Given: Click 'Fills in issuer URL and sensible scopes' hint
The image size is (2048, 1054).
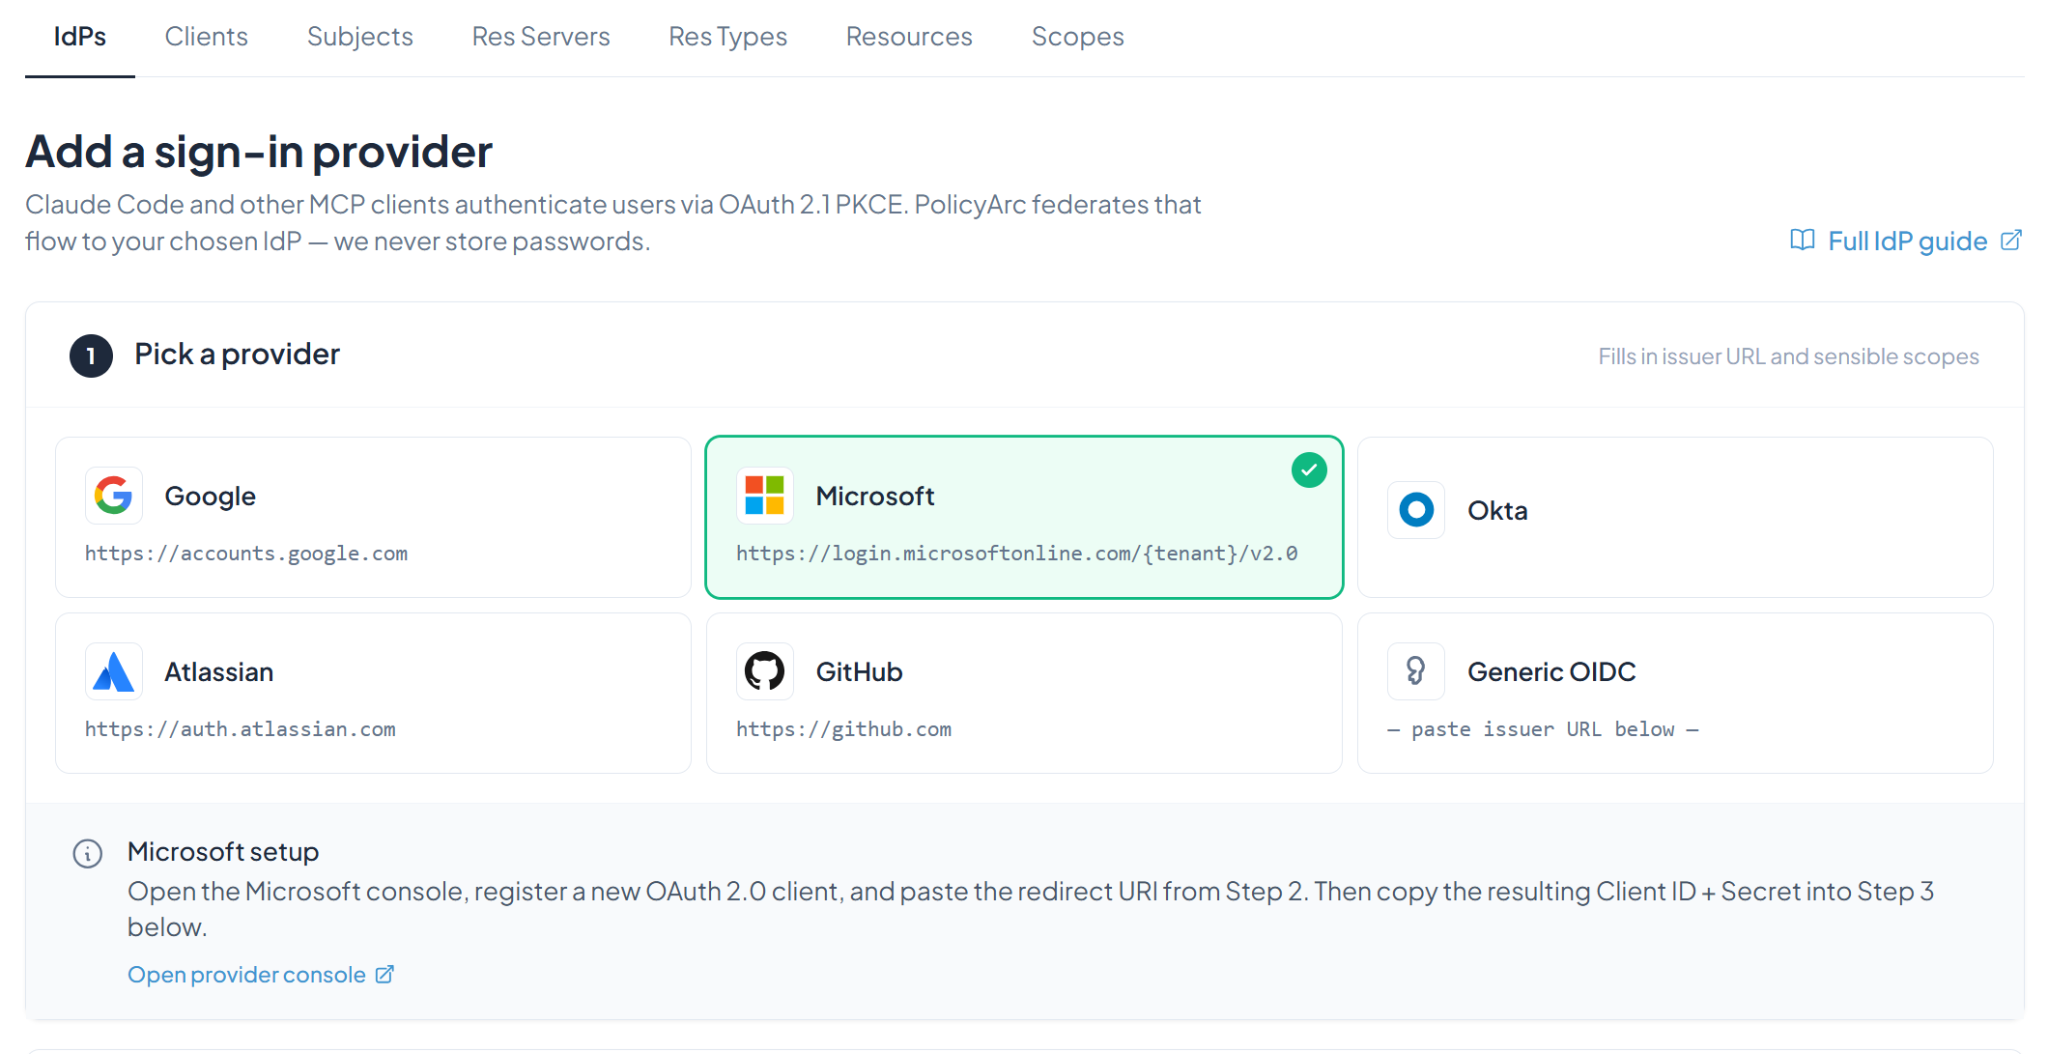Looking at the screenshot, I should 1788,356.
